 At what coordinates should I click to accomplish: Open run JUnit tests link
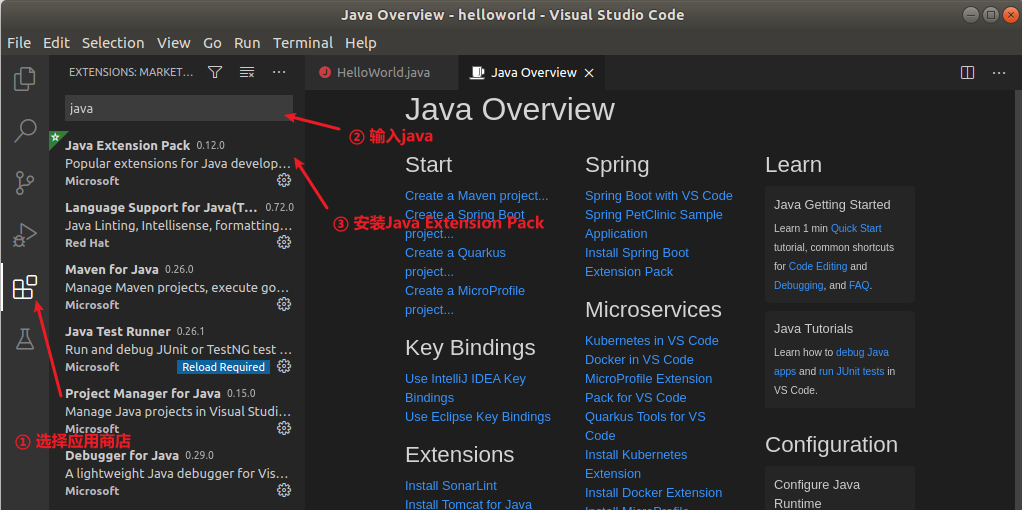click(851, 371)
